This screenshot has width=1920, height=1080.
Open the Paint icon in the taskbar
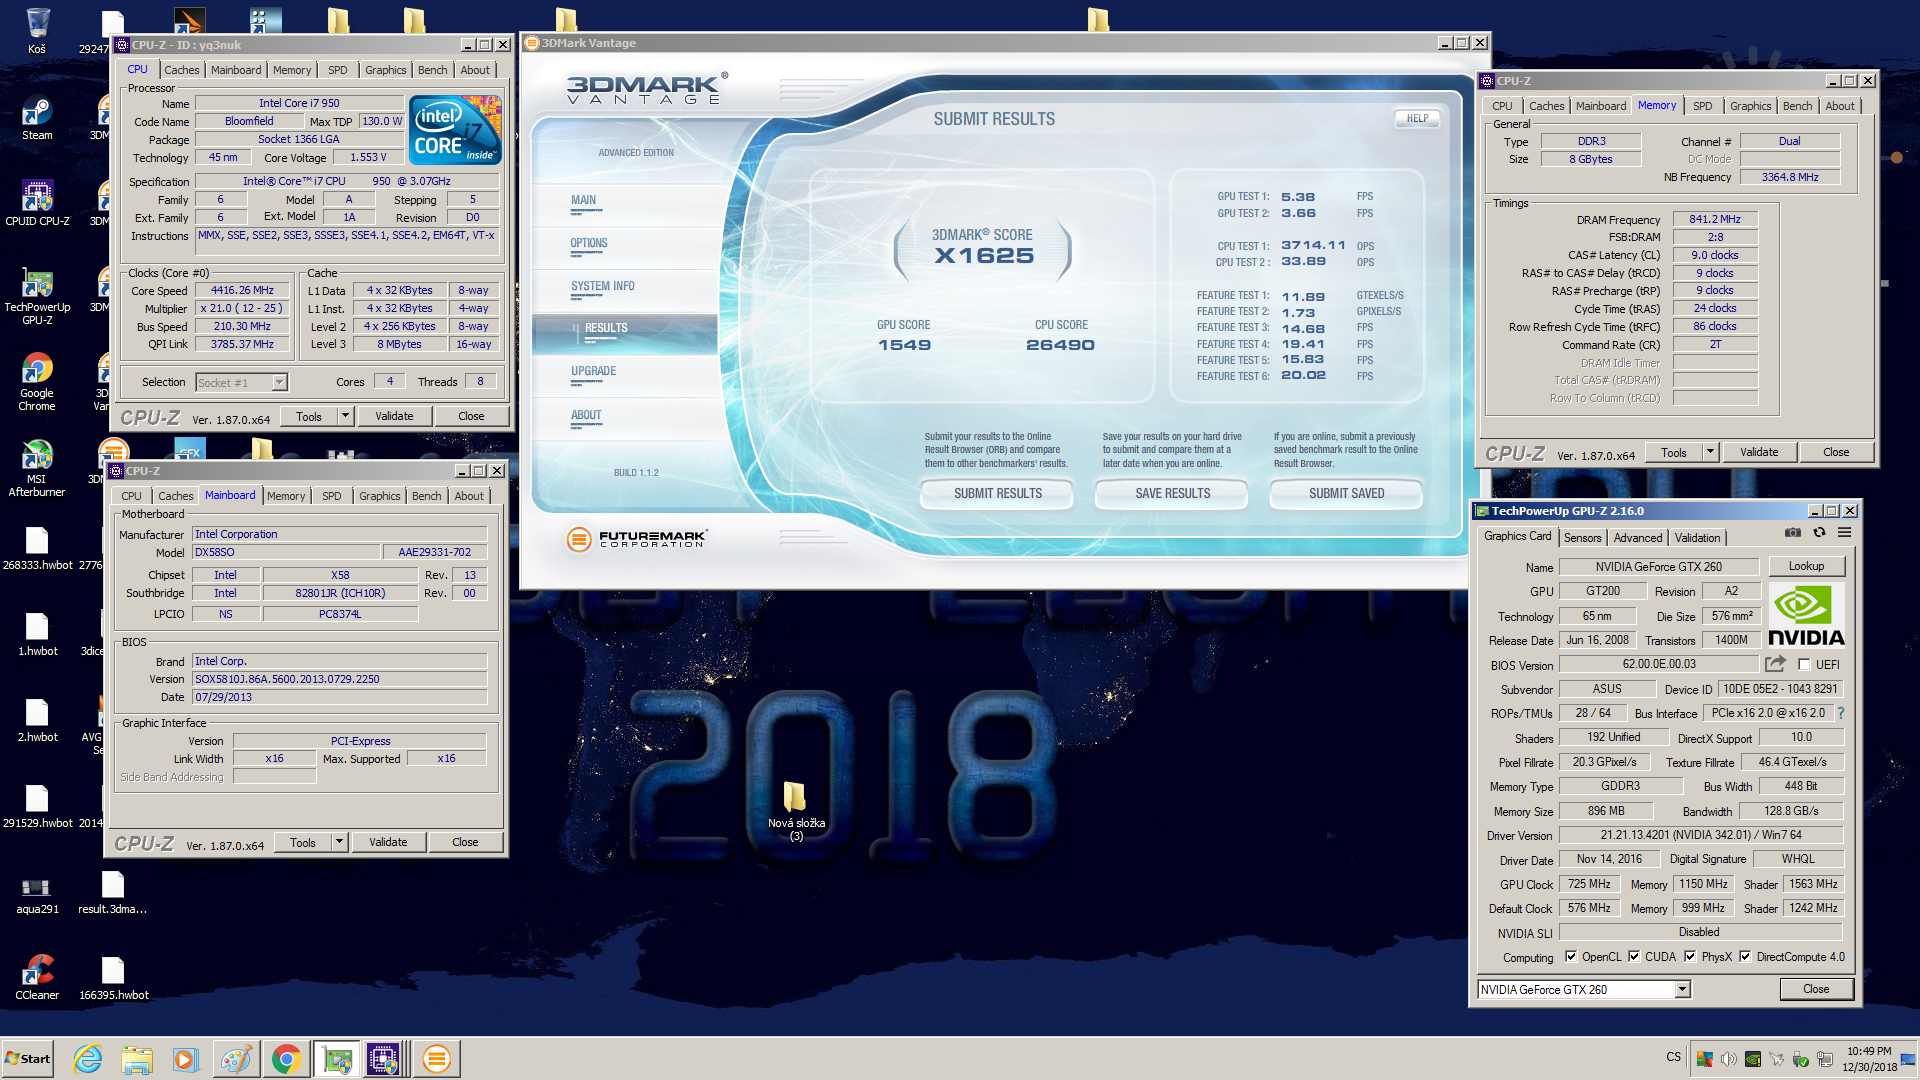click(236, 1059)
